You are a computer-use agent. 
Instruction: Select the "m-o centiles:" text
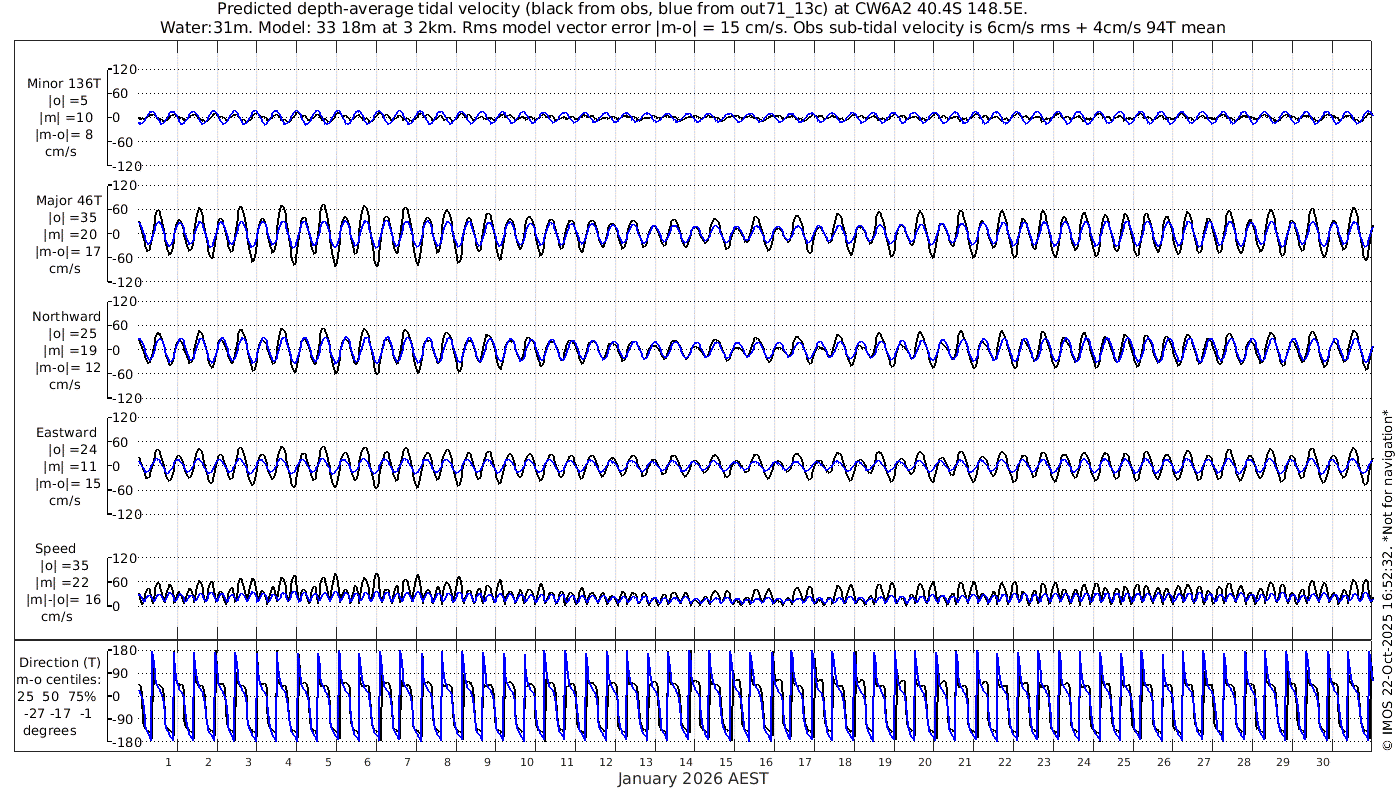(60, 679)
